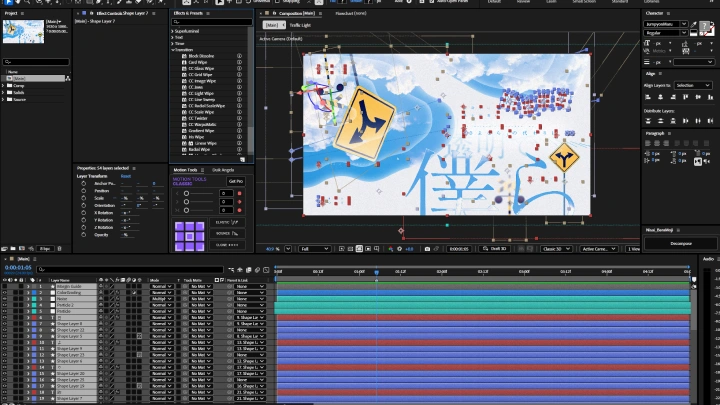Click the color management icon below the viewer
This screenshot has width=720, height=405.
[390, 249]
